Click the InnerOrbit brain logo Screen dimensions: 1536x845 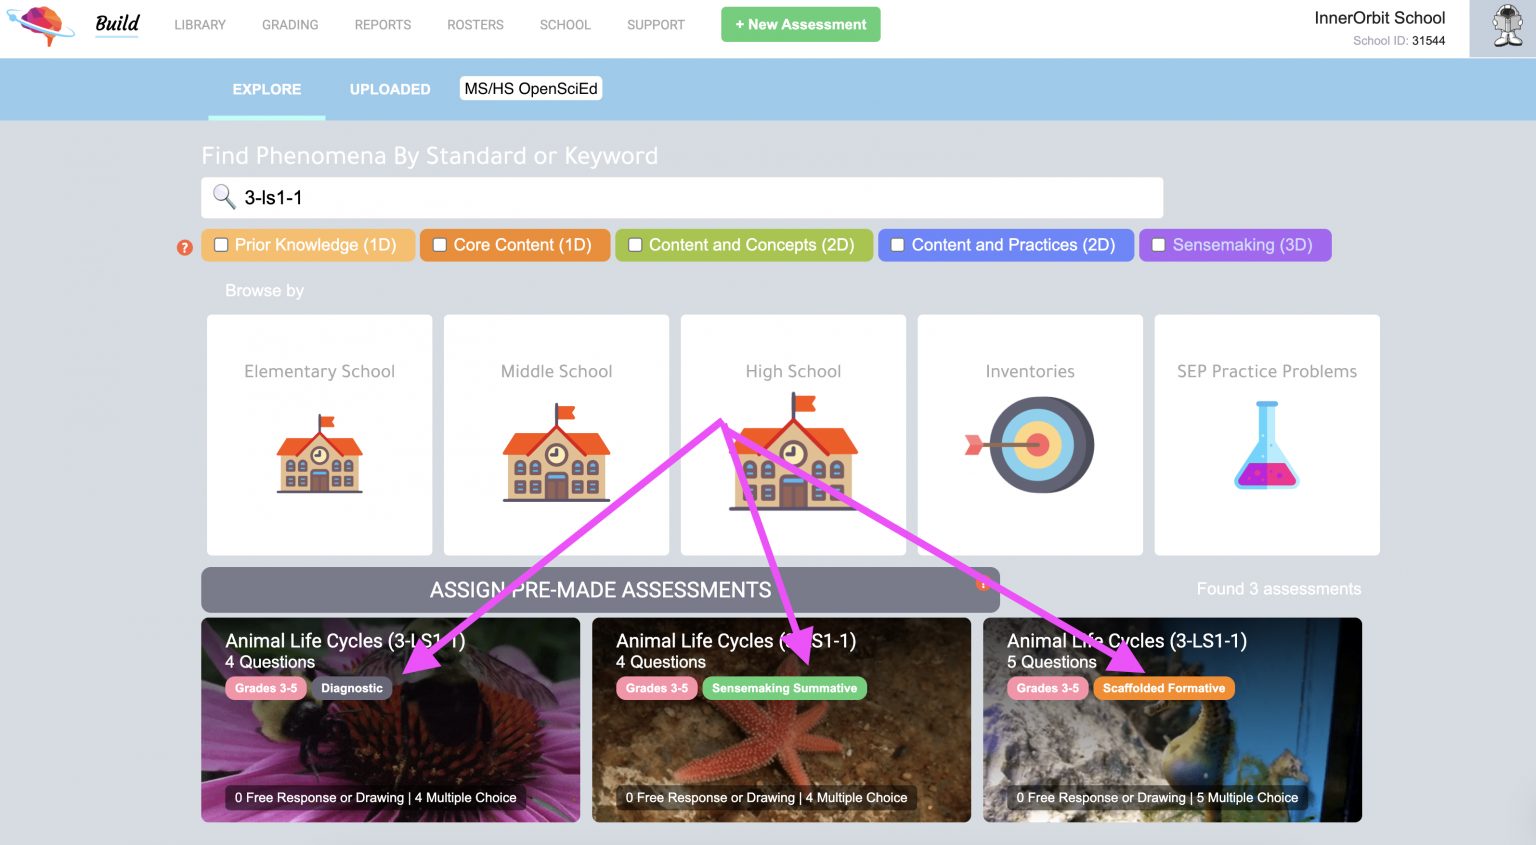tap(42, 27)
